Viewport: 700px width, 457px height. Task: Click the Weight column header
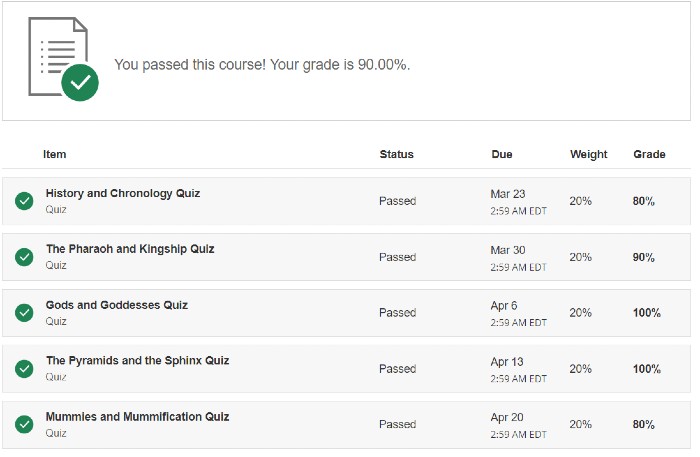coord(588,154)
